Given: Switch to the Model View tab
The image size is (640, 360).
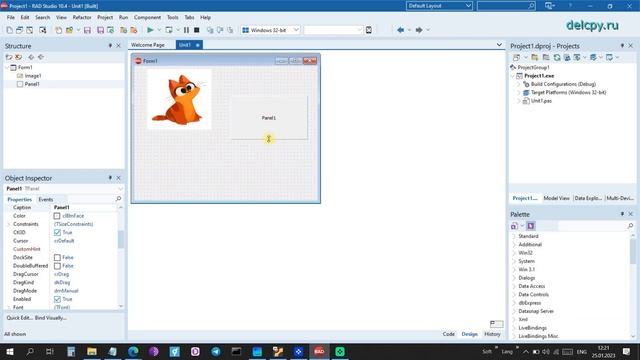Looking at the screenshot, I should point(556,198).
